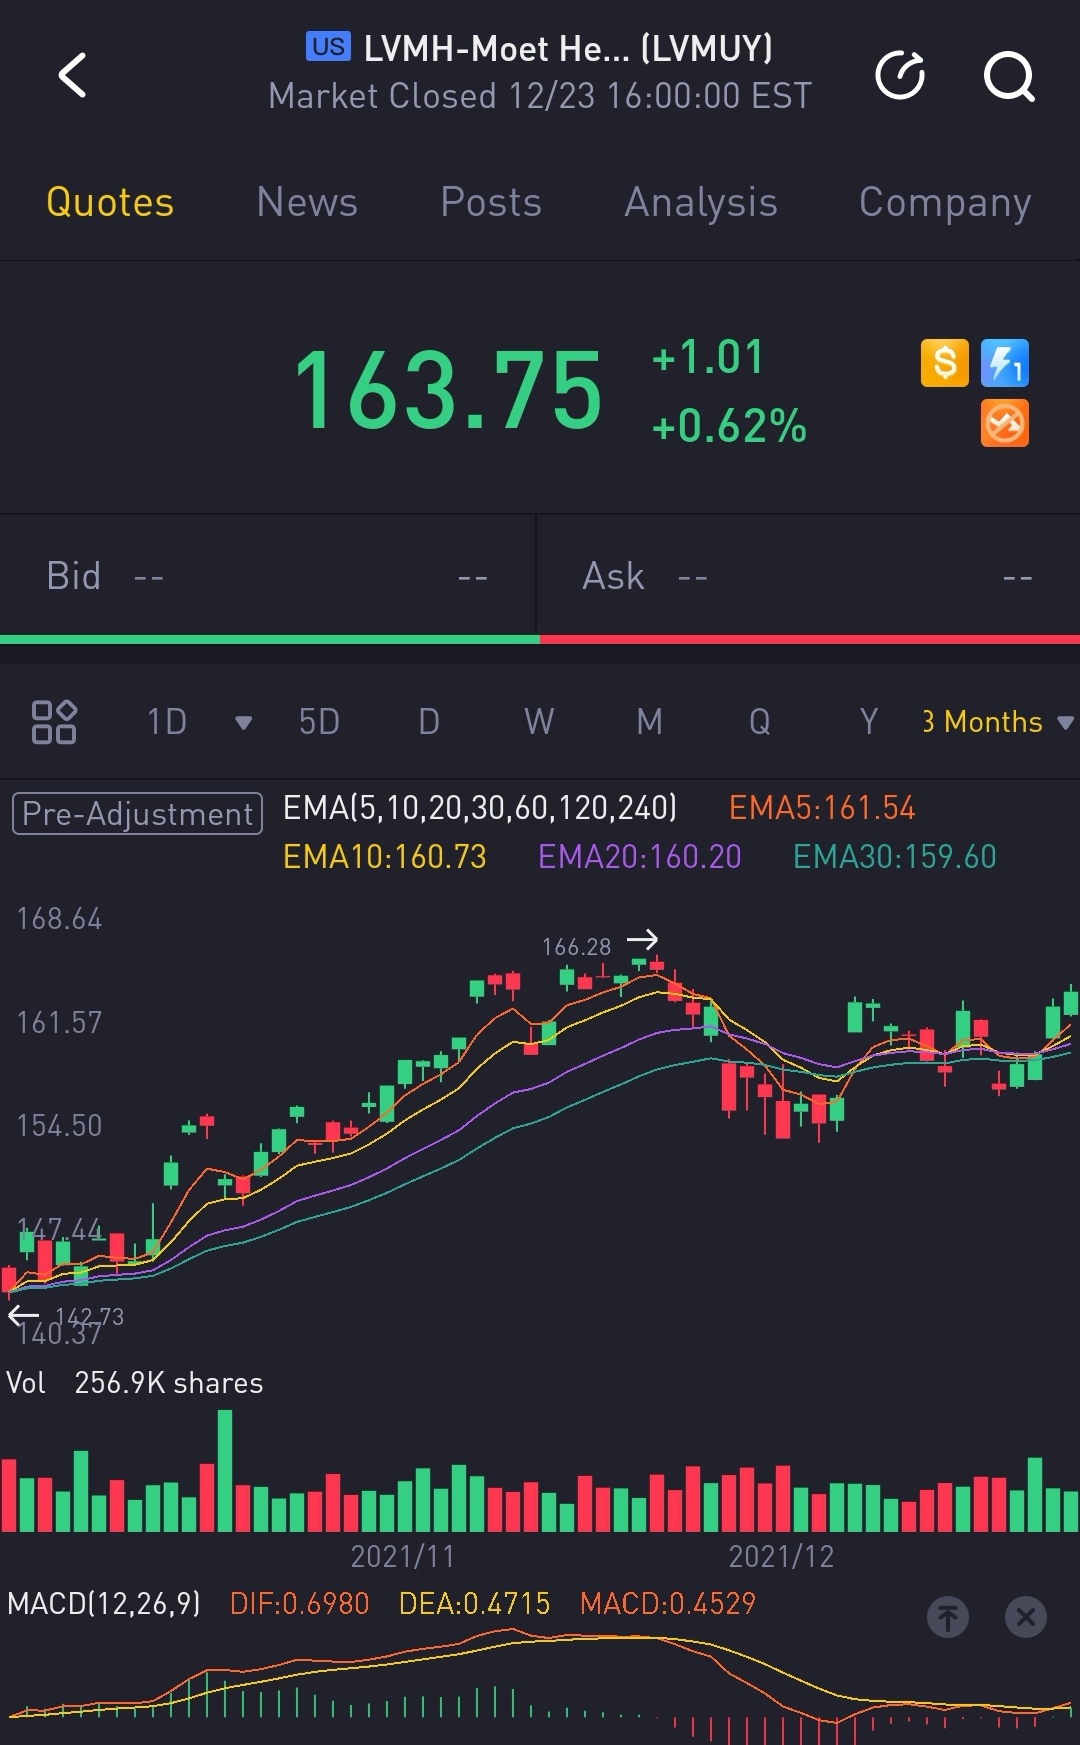Tap the Market Closed 12/23 status text
The image size is (1080, 1745).
point(540,96)
